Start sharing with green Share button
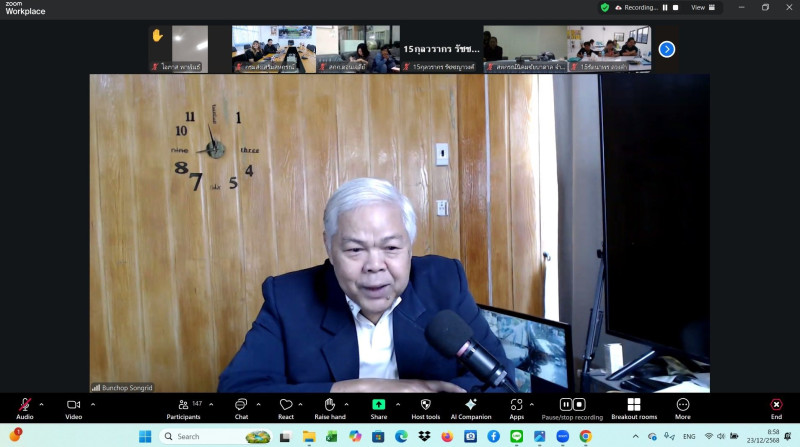Screen dimensions: 800x447 379,406
